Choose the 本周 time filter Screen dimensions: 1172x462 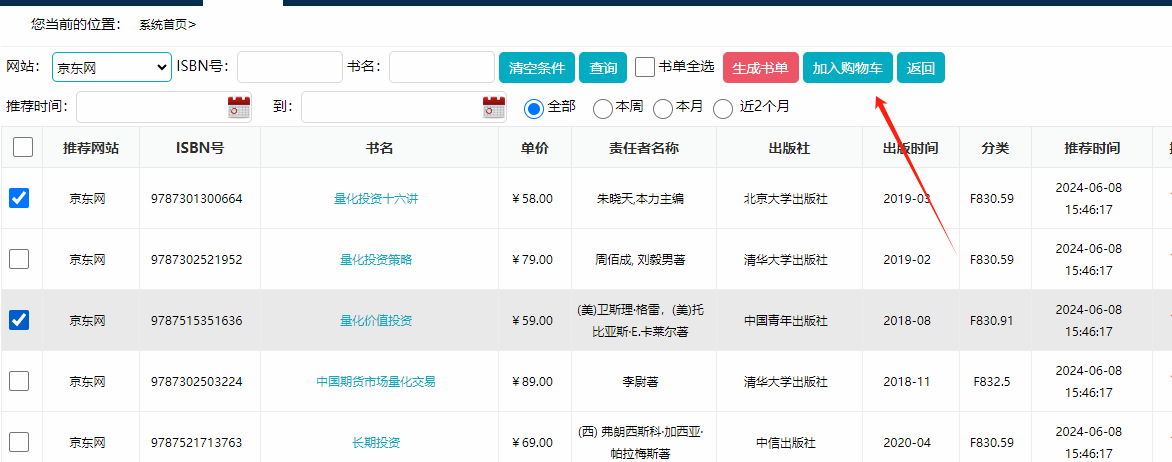[603, 108]
